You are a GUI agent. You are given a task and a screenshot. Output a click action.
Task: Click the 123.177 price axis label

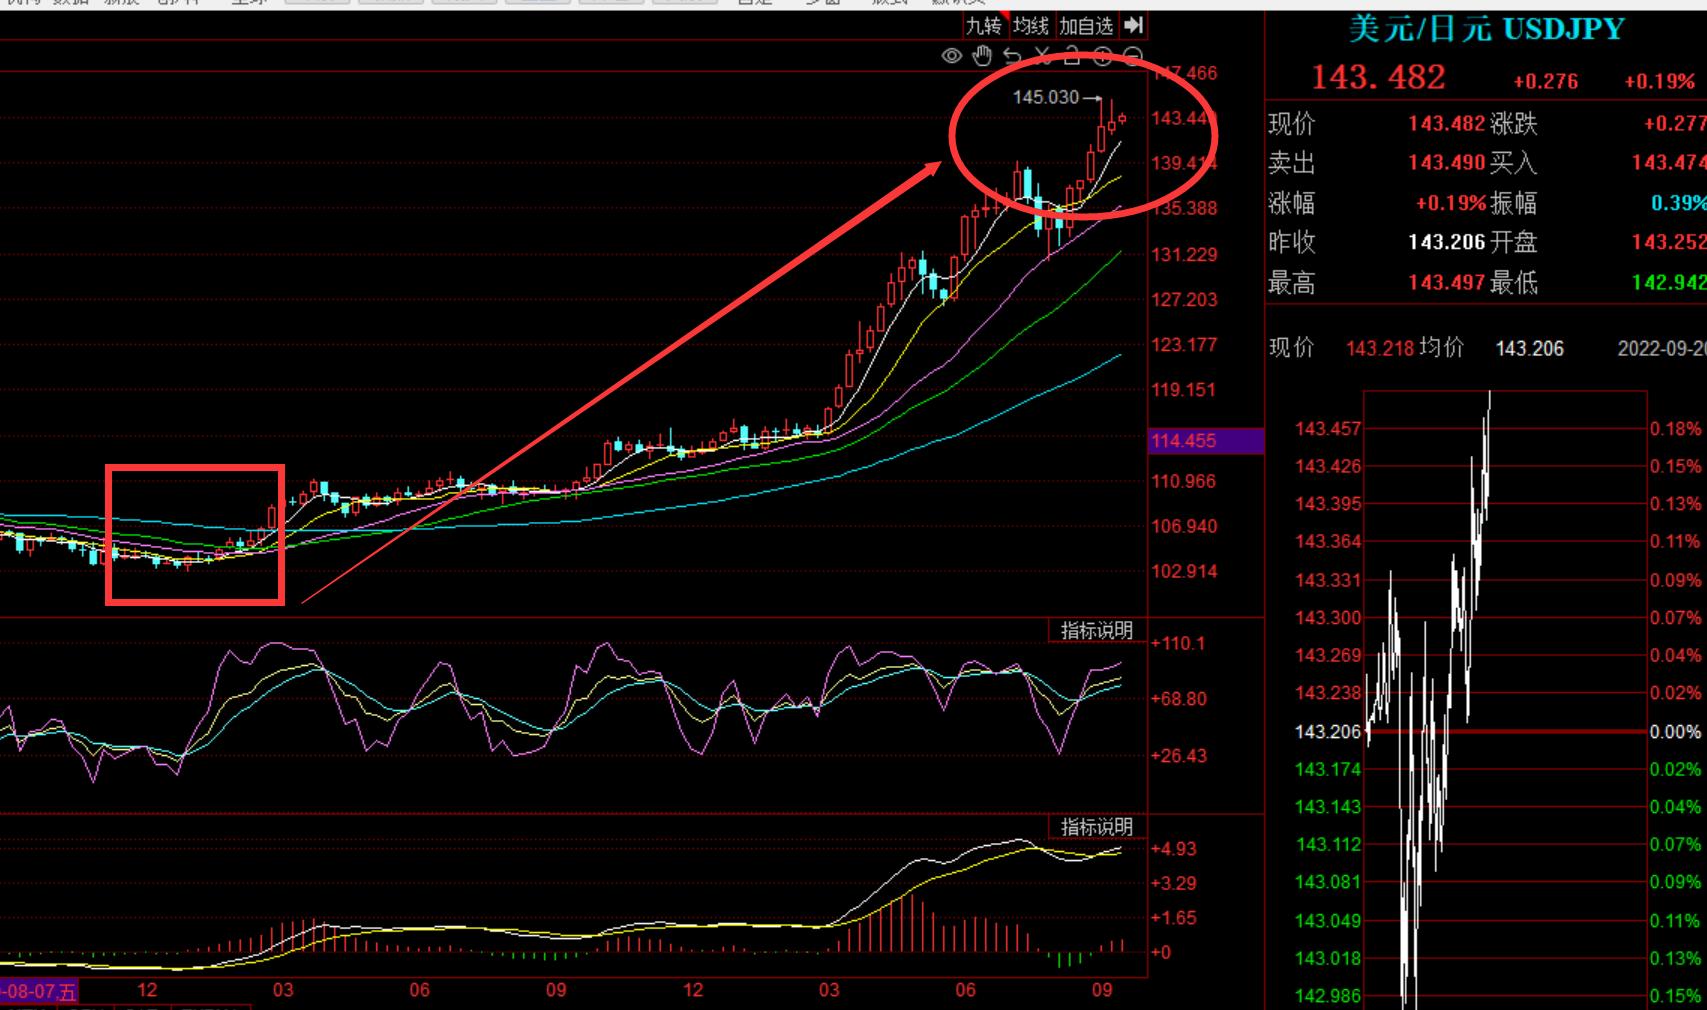pyautogui.click(x=1184, y=344)
